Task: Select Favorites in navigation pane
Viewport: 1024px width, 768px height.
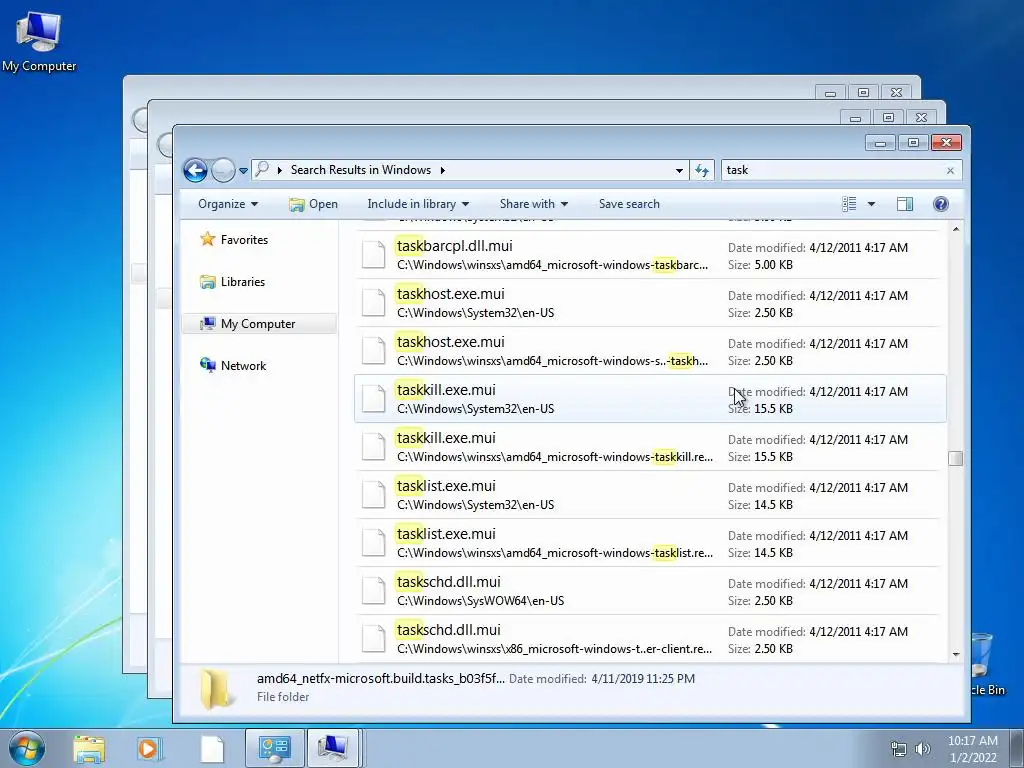Action: tap(244, 240)
